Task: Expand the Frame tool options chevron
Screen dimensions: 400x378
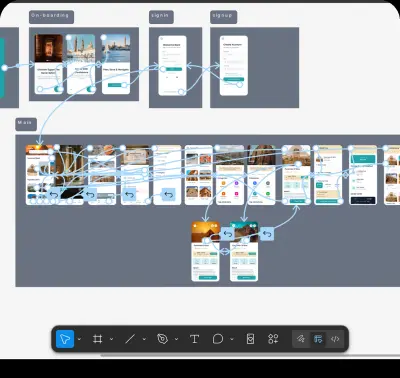Action: tap(111, 339)
